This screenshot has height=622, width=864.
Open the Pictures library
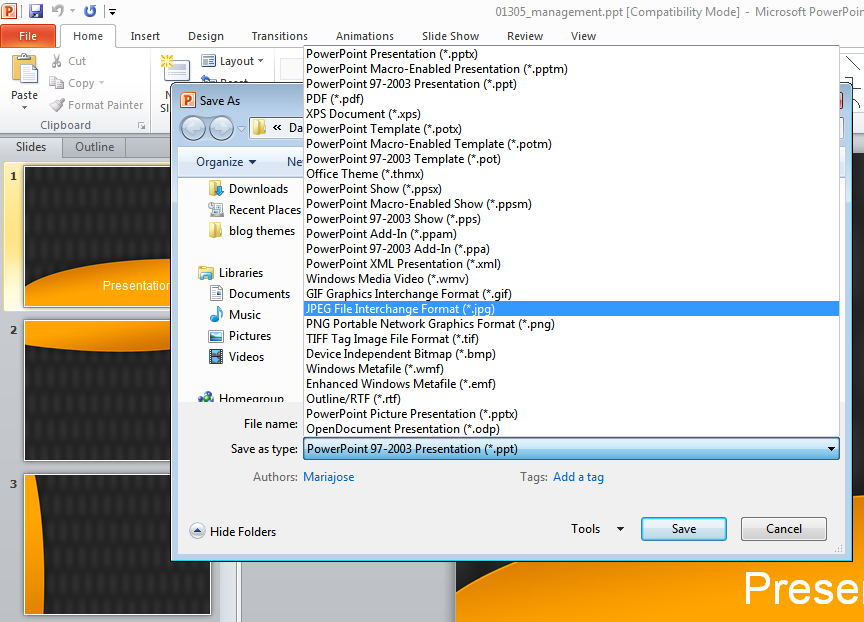coord(240,336)
